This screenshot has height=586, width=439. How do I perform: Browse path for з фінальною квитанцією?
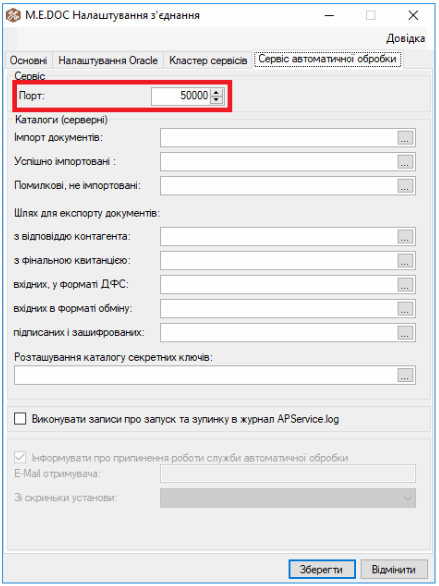coord(405,260)
